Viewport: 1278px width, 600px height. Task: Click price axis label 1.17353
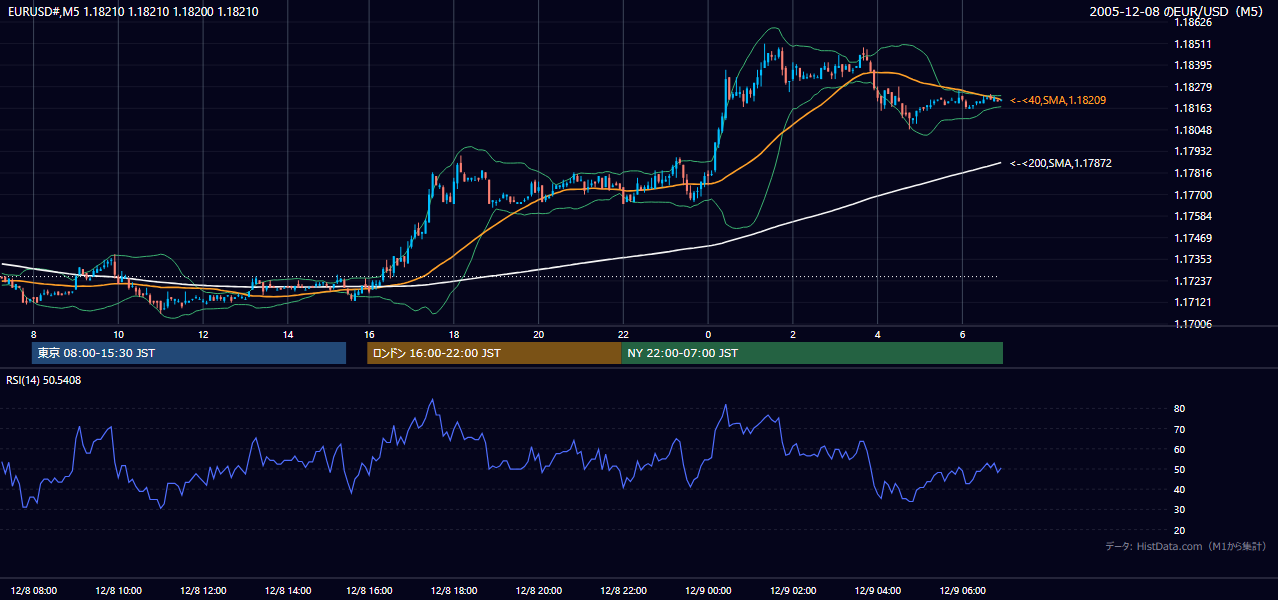click(1193, 259)
